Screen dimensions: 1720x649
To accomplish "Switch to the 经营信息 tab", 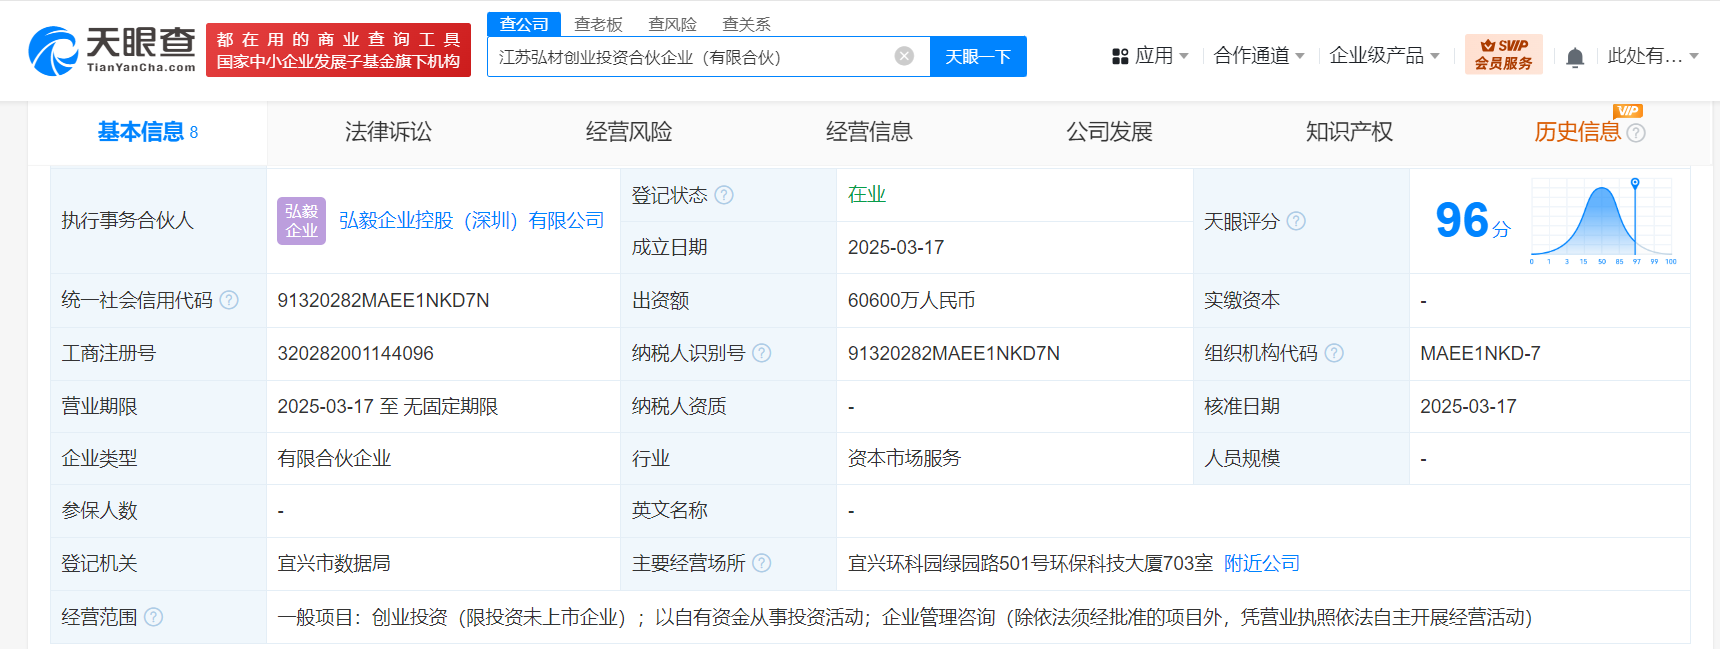I will click(x=869, y=132).
